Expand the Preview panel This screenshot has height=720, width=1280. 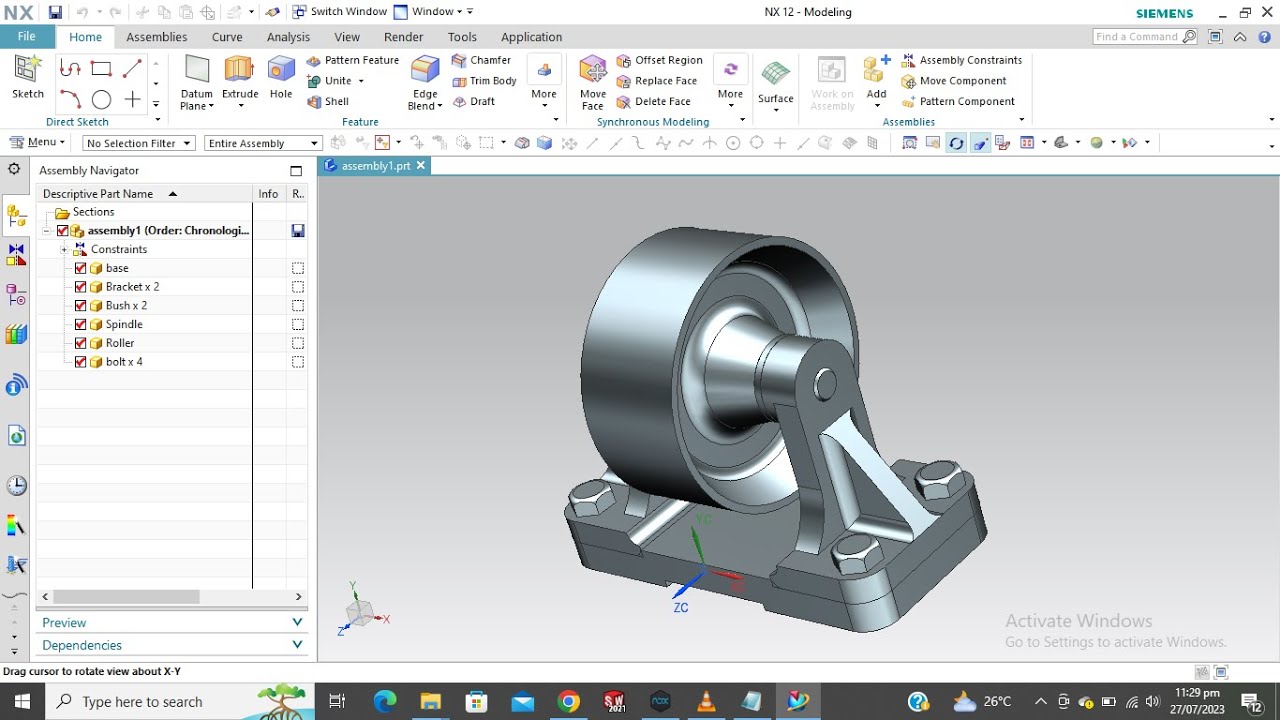172,622
